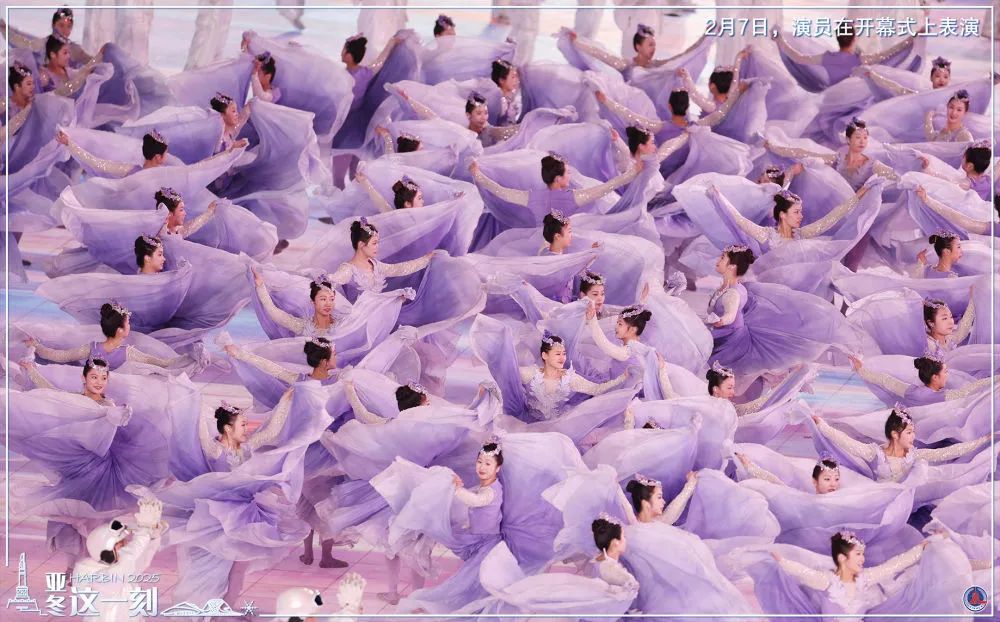Screen dimensions: 1000x622
Task: Click the white panda mascot head at bottom left
Action: point(110,542)
